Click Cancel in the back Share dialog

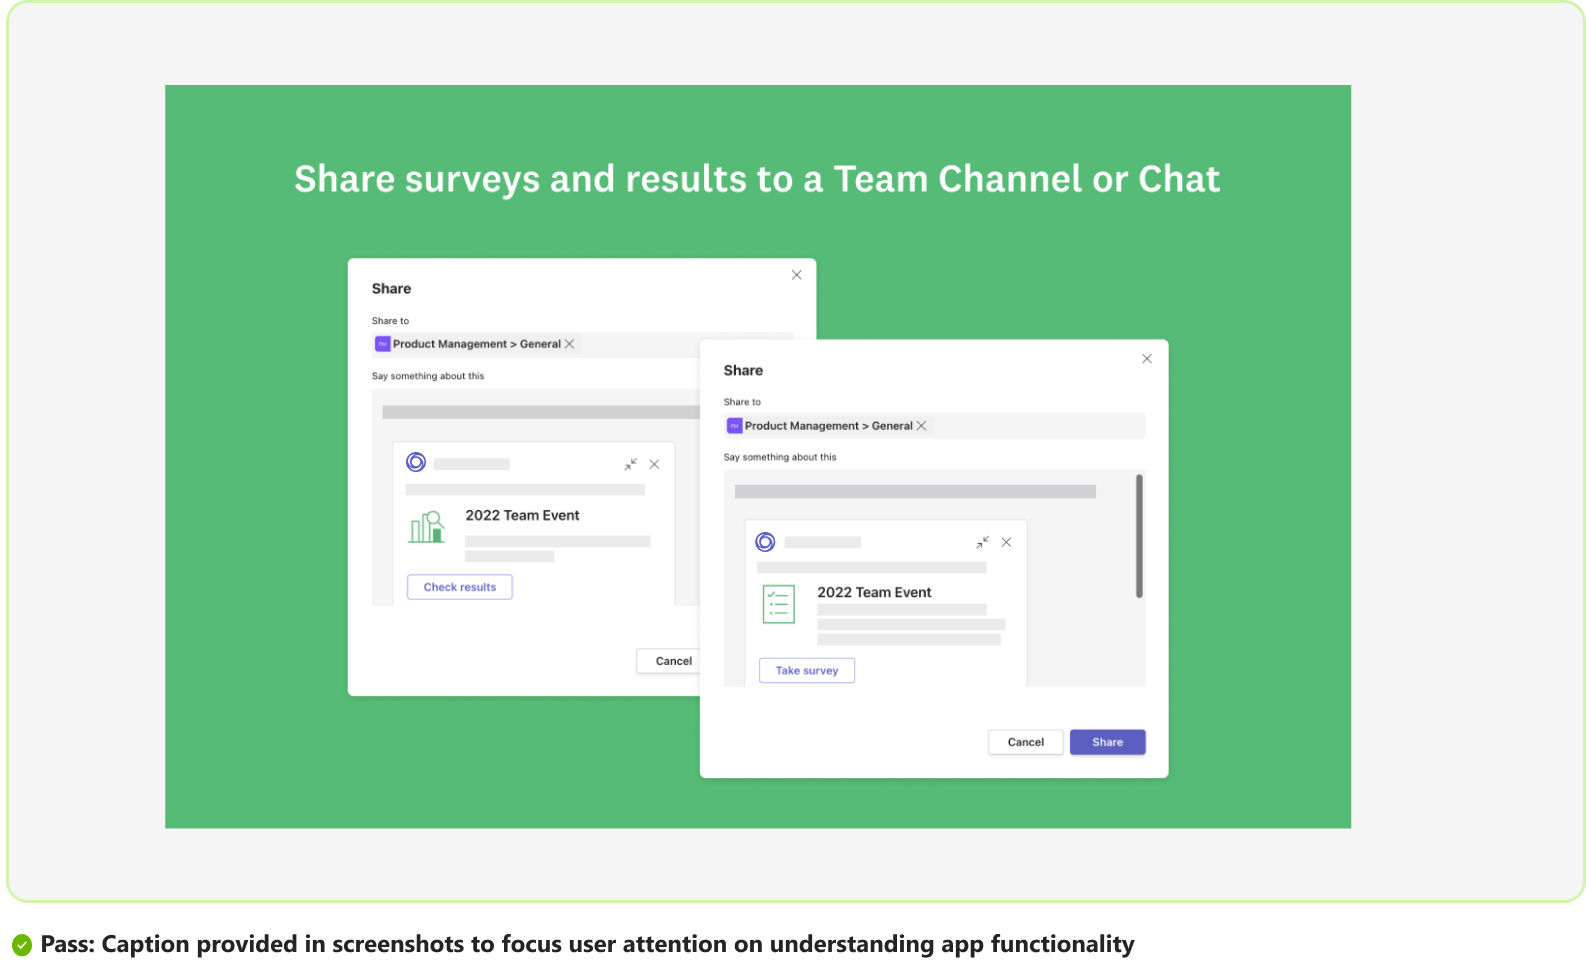pos(669,661)
